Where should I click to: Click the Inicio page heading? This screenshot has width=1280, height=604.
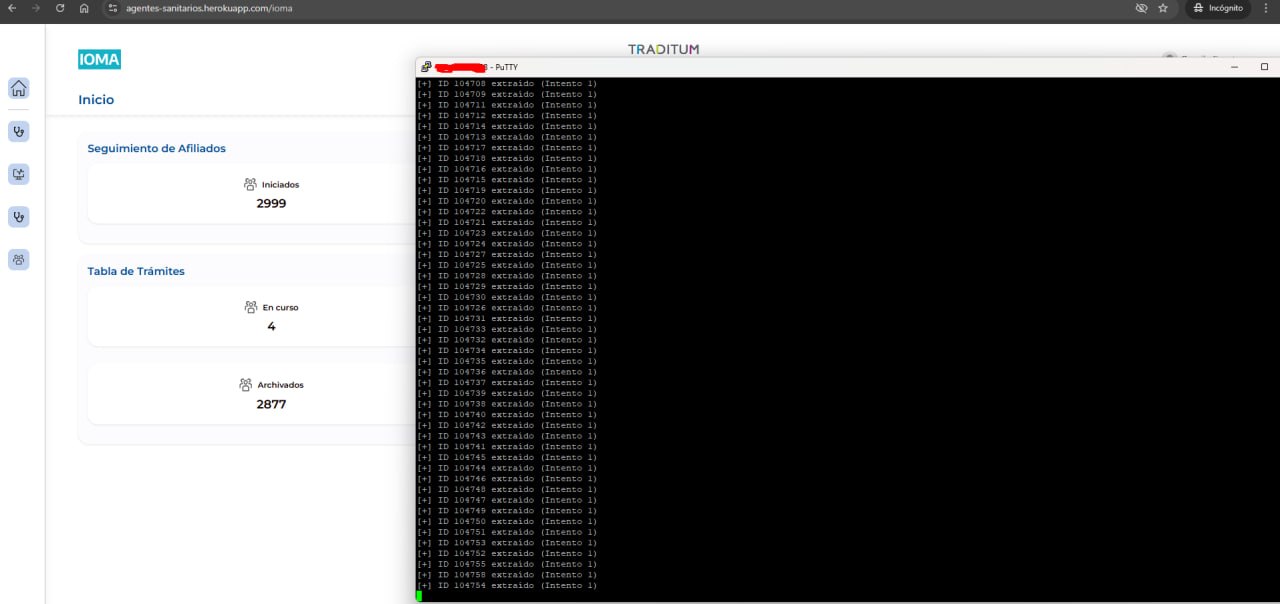pyautogui.click(x=96, y=100)
